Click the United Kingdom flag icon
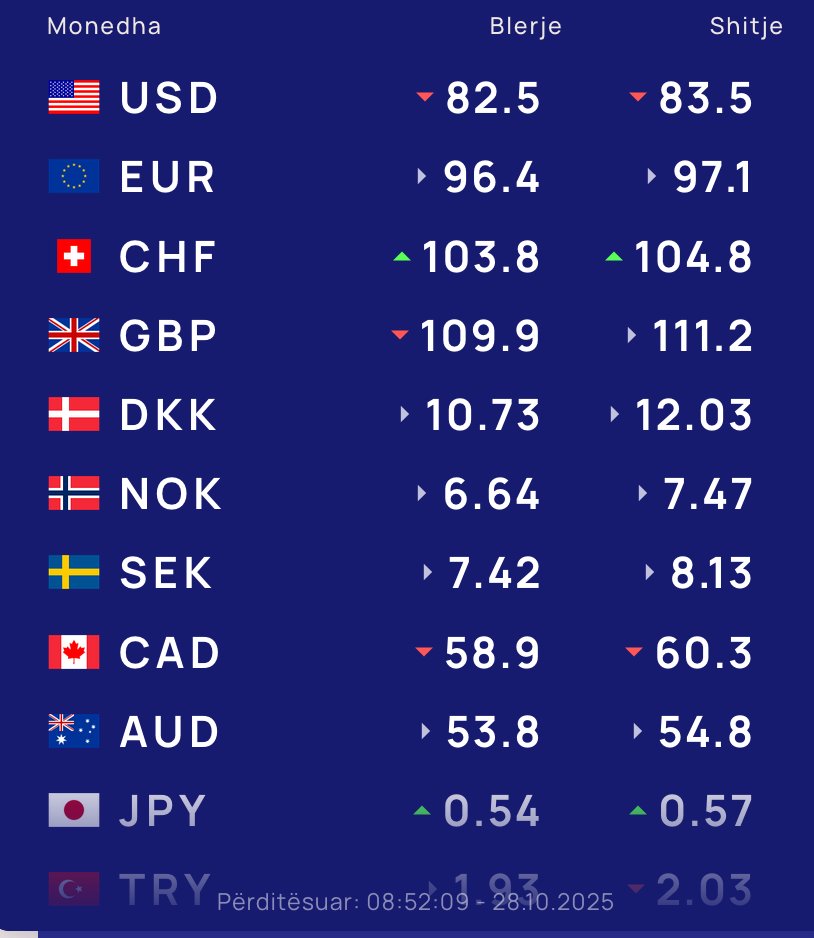 pos(74,335)
